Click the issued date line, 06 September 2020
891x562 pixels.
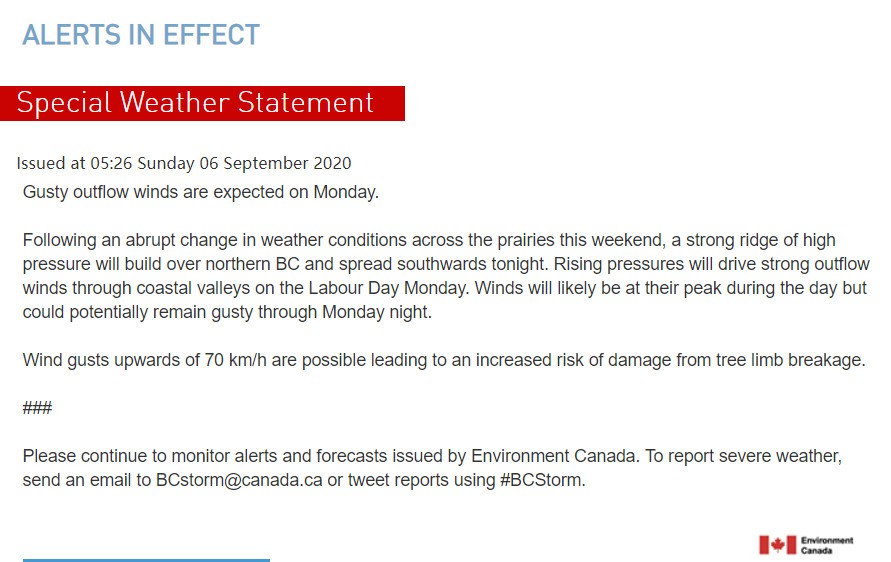point(275,164)
